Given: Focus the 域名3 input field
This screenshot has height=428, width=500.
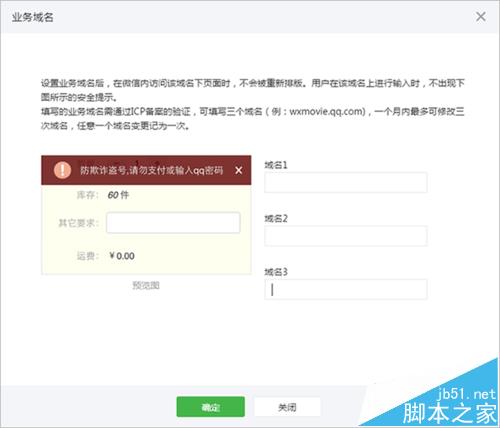Looking at the screenshot, I should click(346, 289).
